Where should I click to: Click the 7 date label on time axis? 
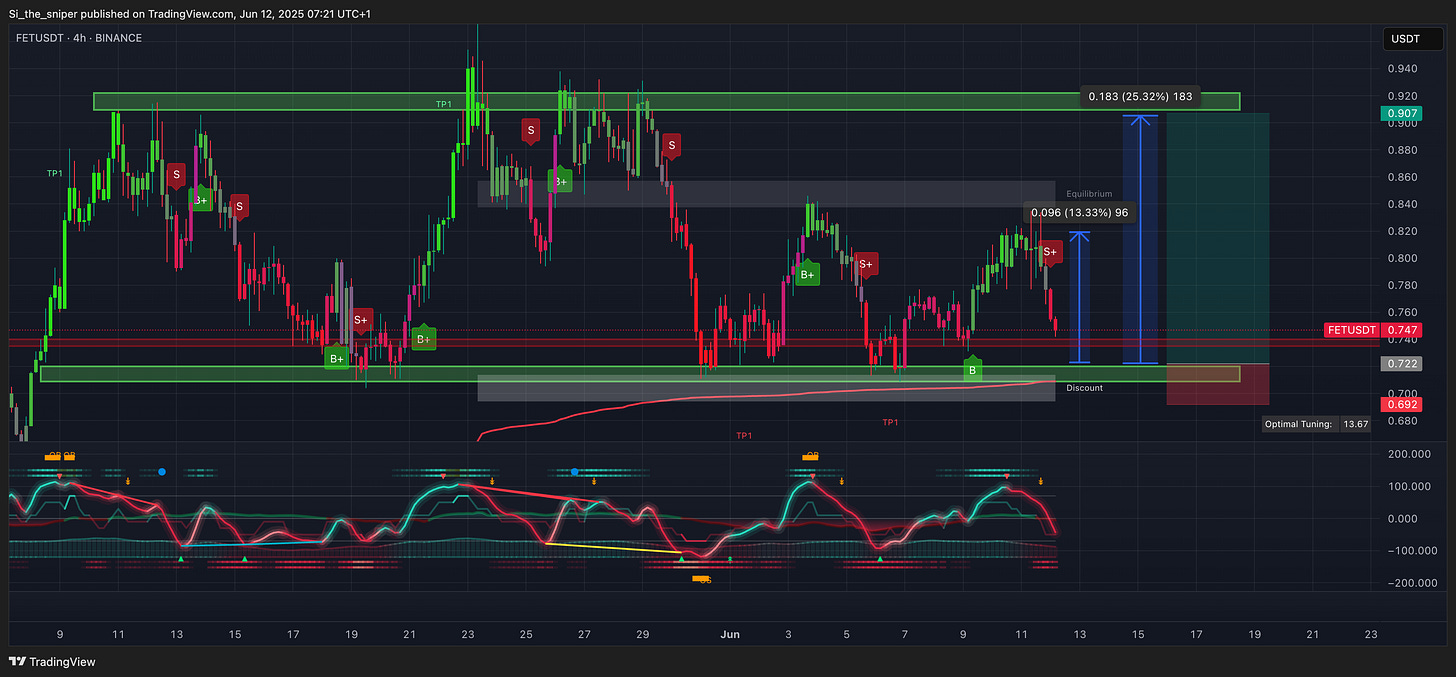click(905, 634)
